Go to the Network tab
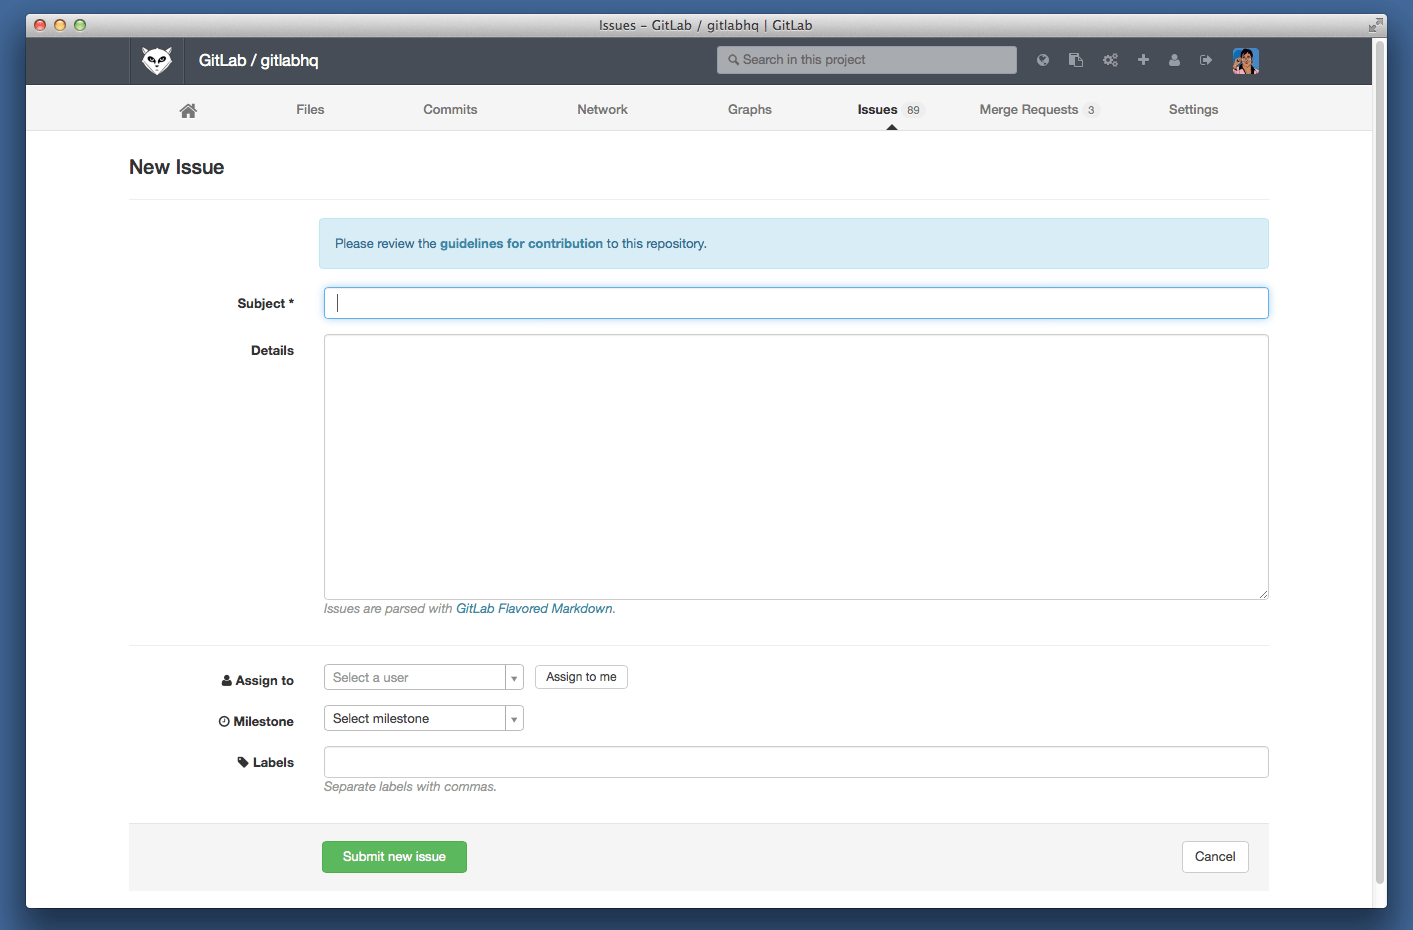The image size is (1413, 930). (x=602, y=110)
